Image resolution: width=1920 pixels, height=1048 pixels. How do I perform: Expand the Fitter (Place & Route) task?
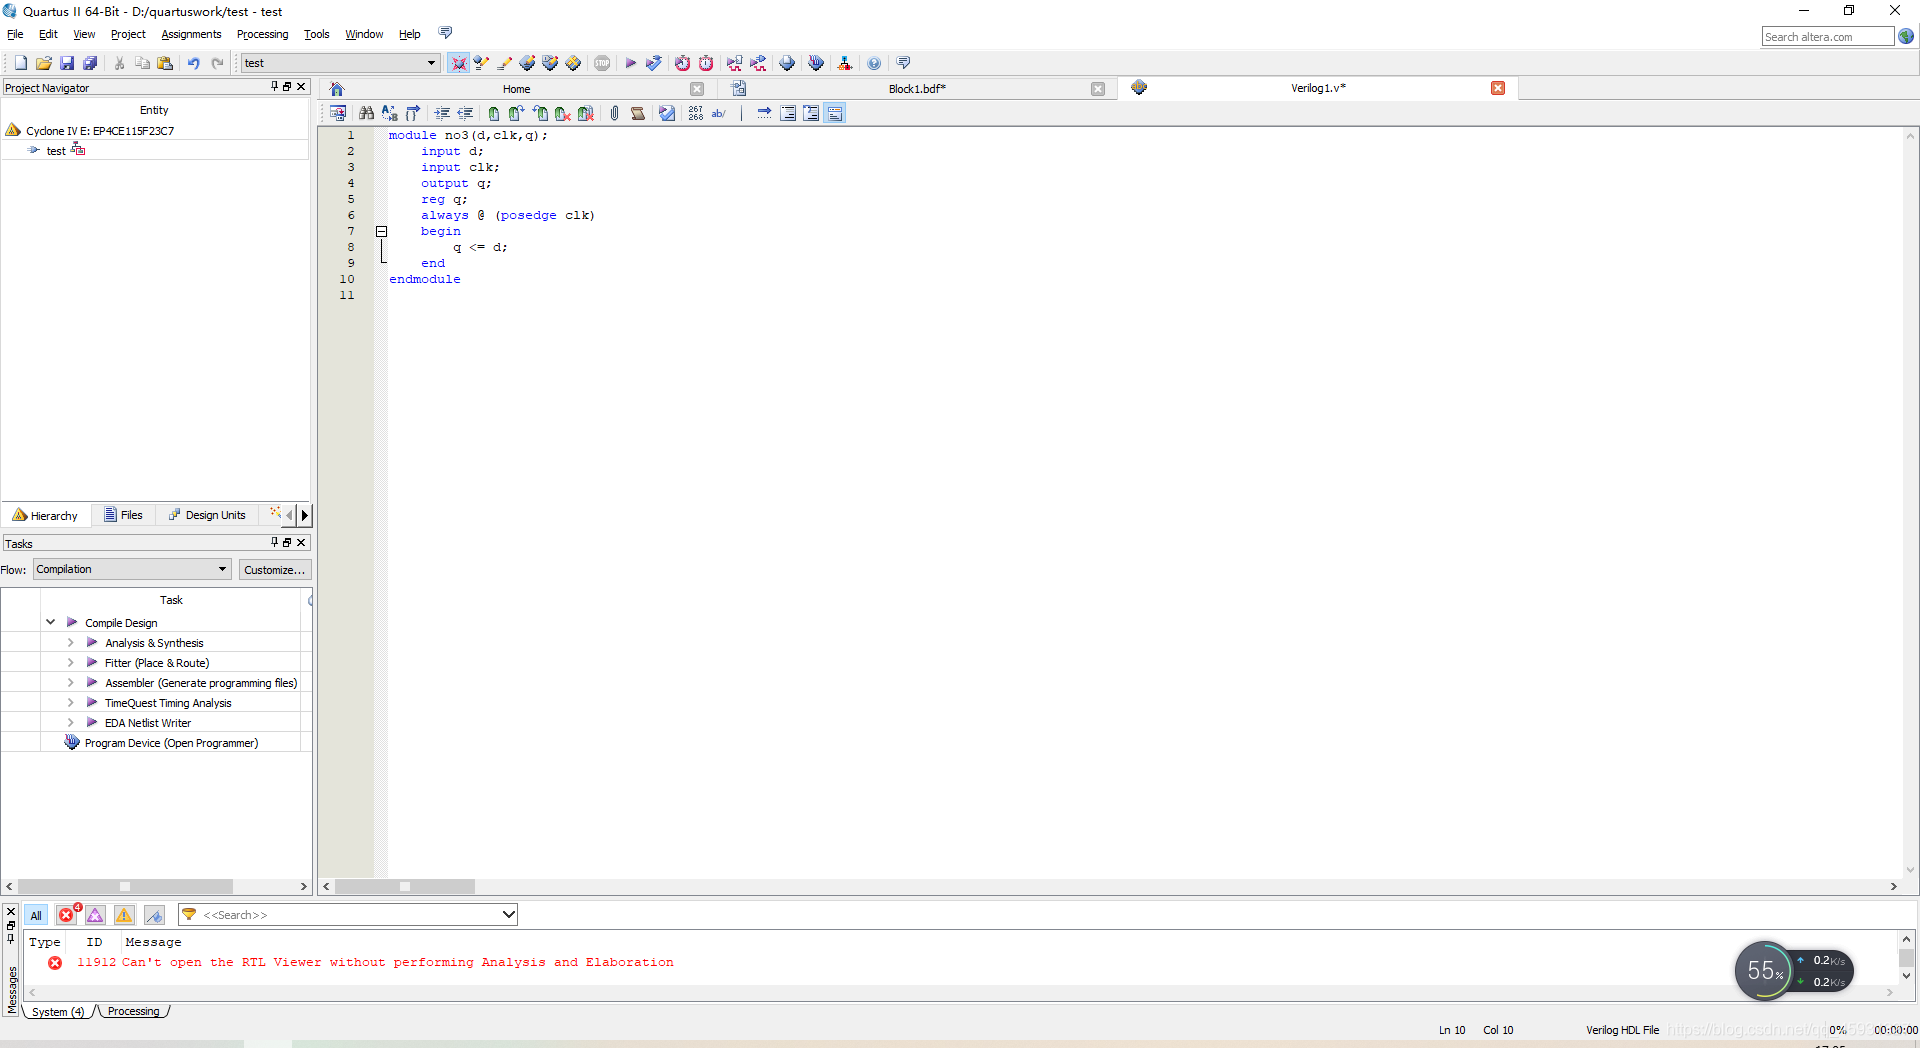(x=70, y=663)
